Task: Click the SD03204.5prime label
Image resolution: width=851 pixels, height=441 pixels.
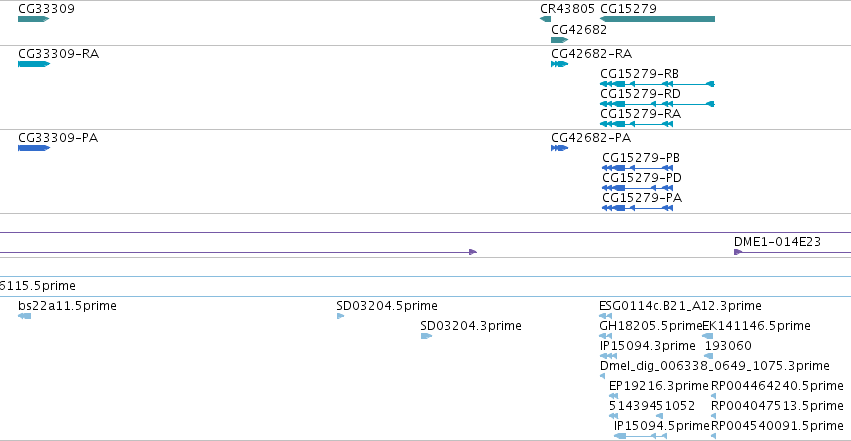Action: pos(387,306)
